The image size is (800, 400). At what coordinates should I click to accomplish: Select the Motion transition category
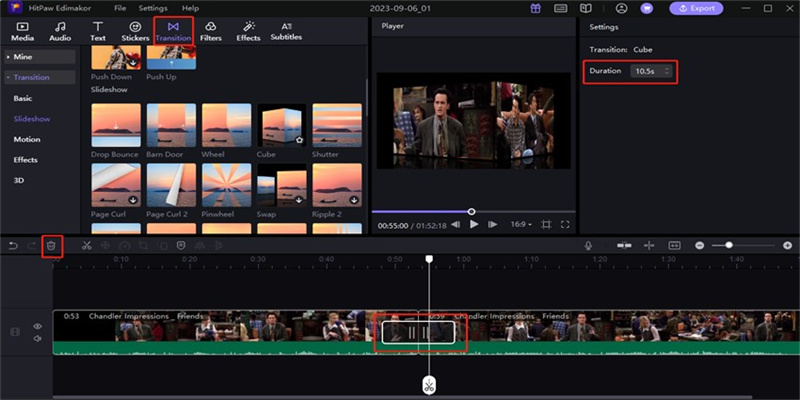[27, 139]
